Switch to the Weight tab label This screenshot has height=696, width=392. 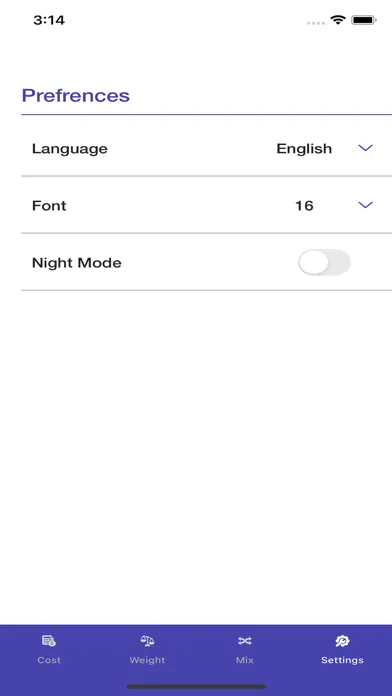147,660
